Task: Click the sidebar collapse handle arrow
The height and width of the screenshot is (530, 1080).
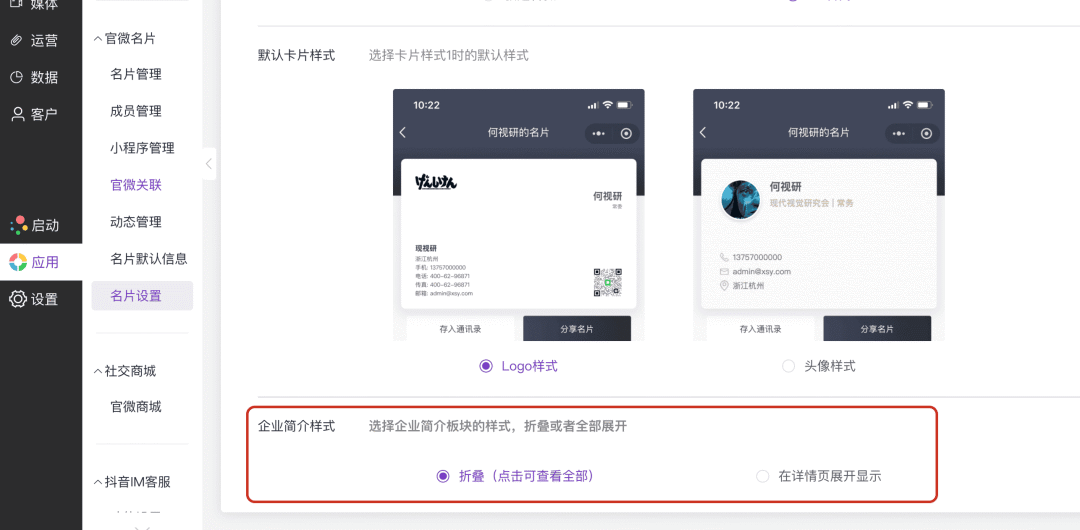Action: click(209, 164)
